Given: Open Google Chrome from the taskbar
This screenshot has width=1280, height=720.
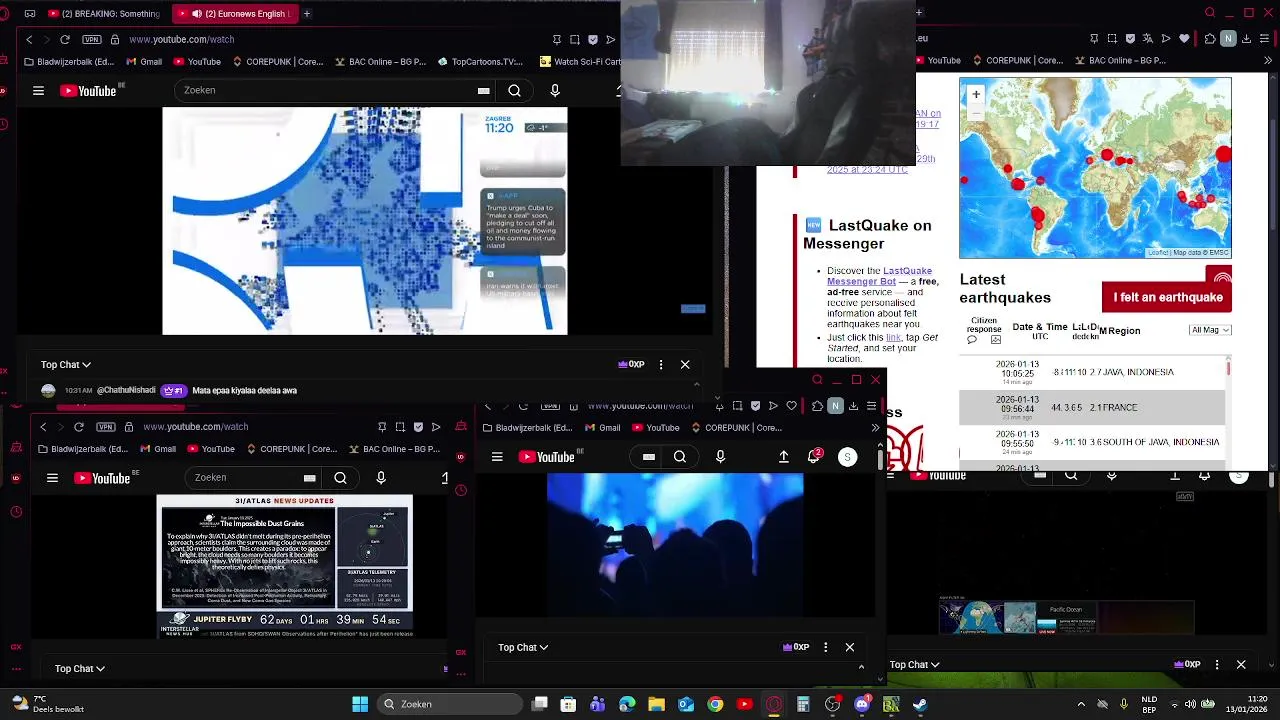Looking at the screenshot, I should (715, 704).
